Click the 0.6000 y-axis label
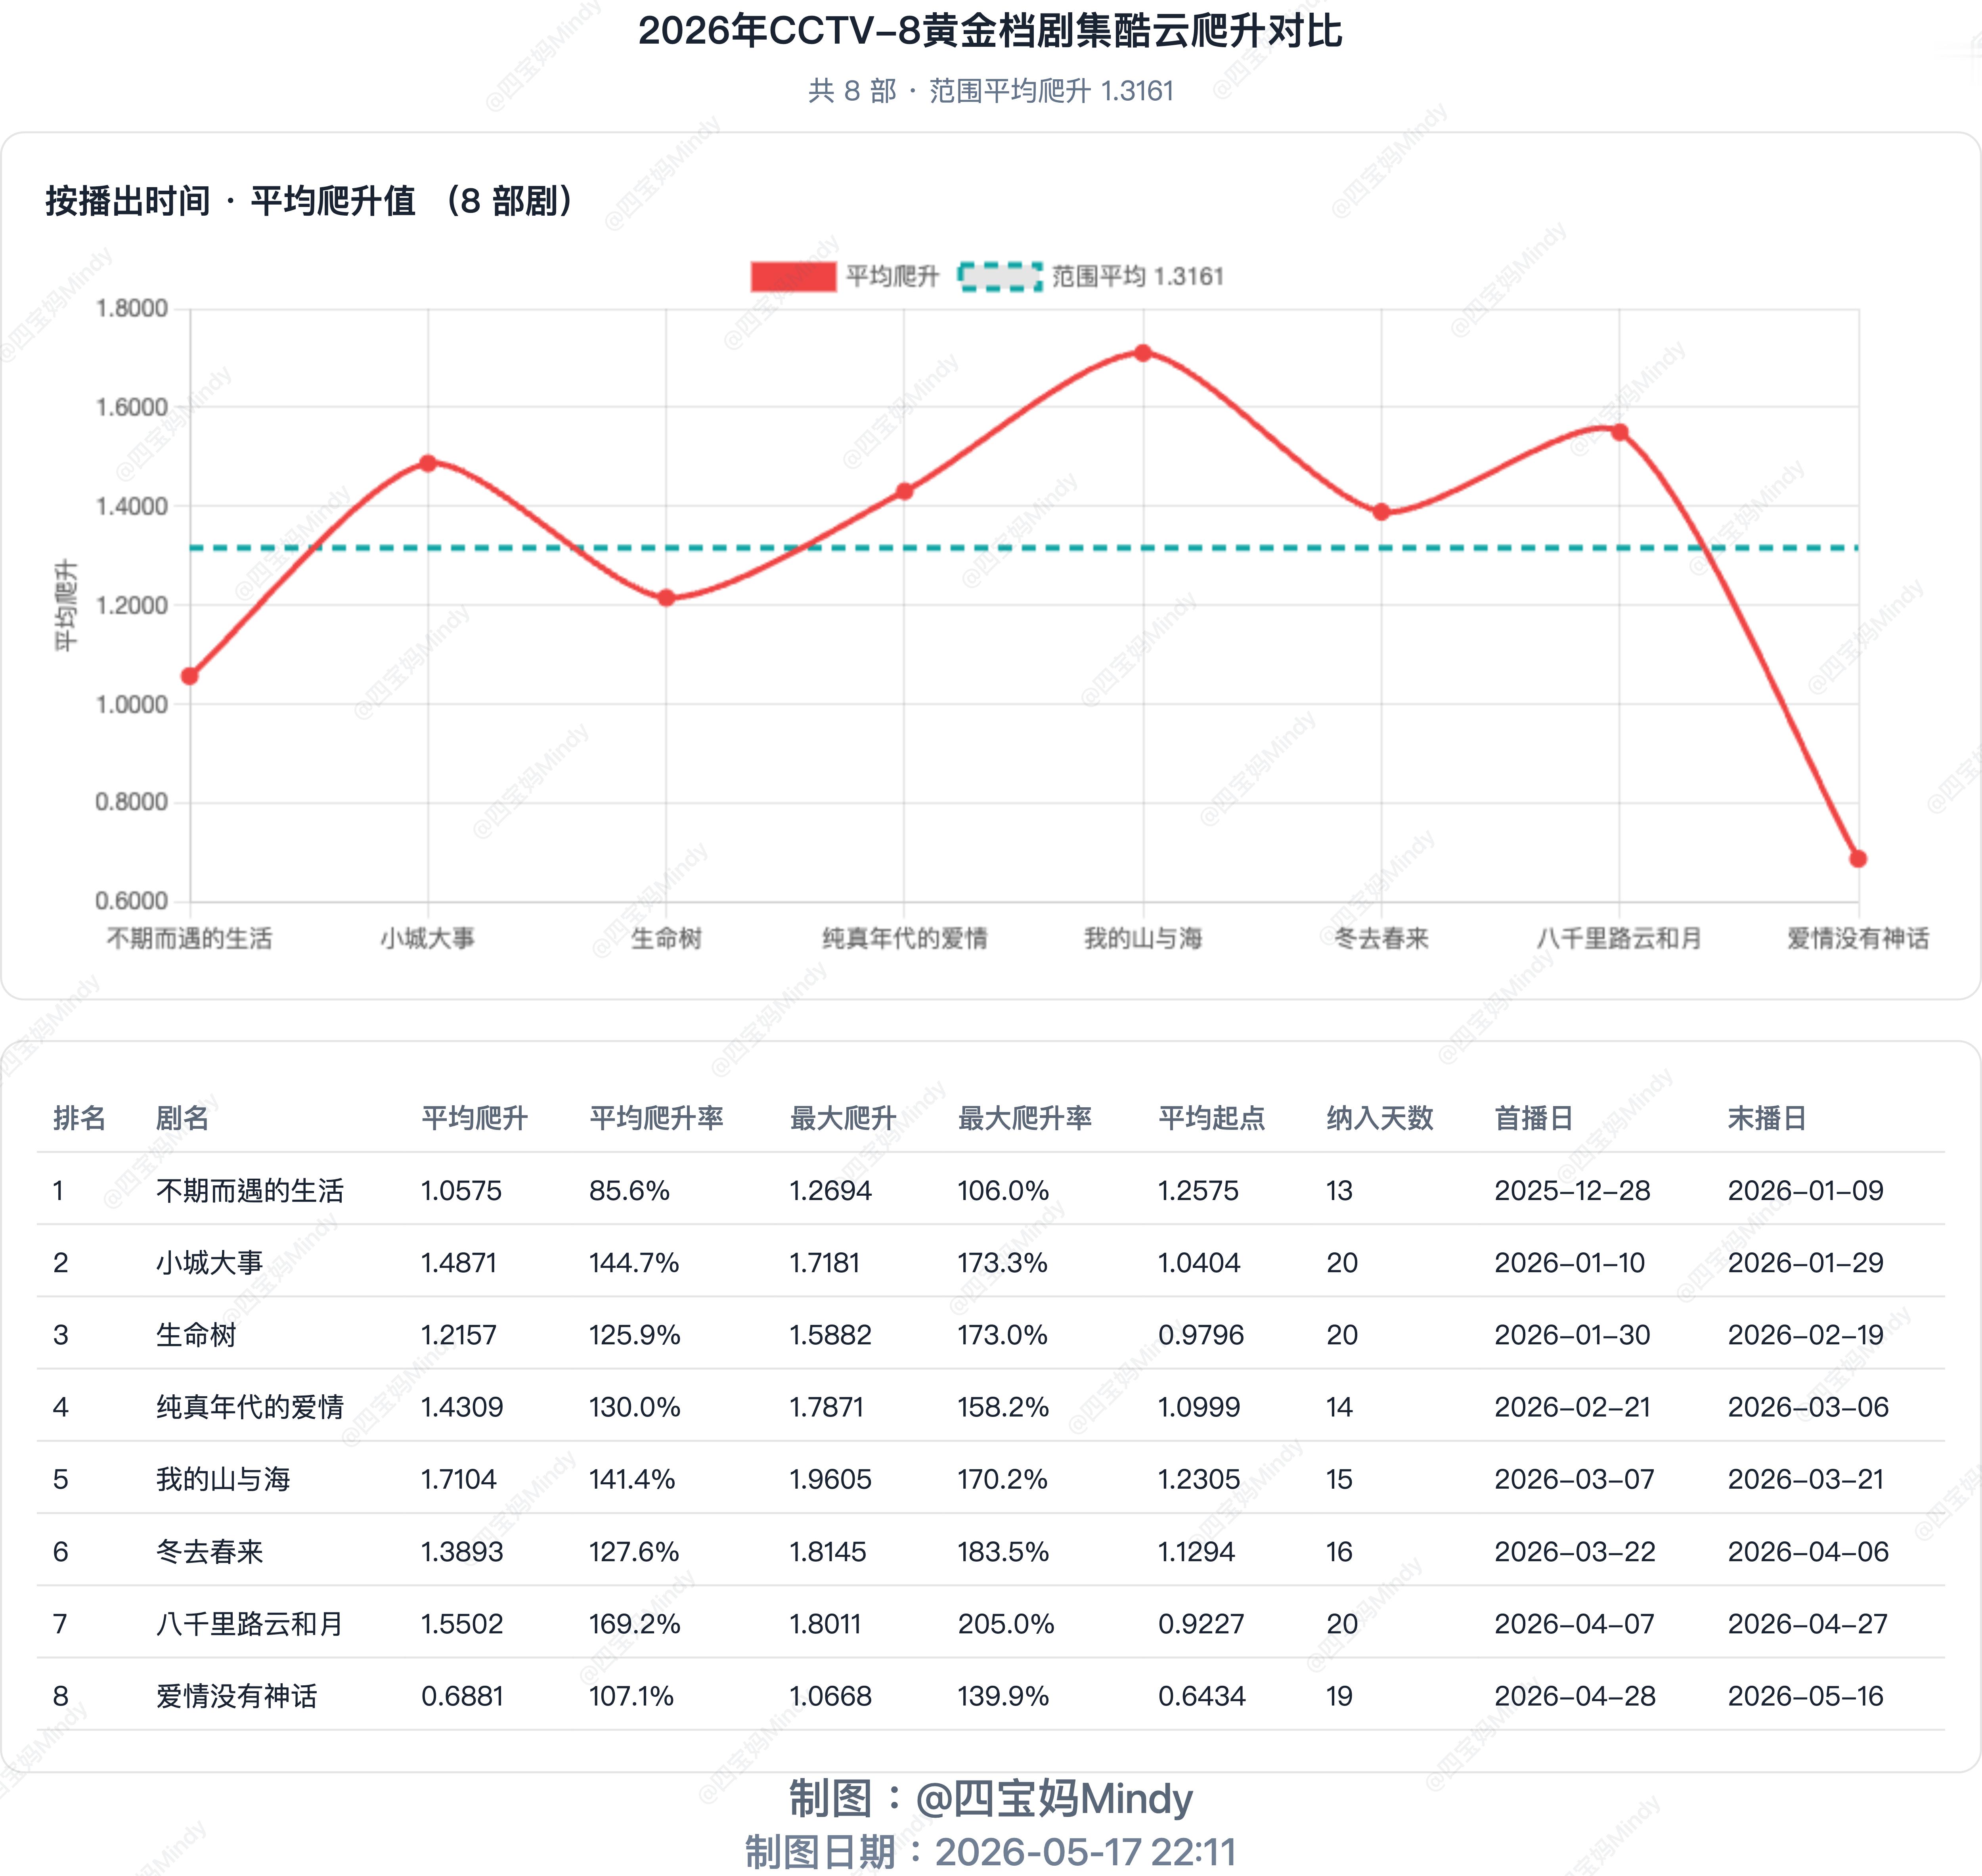The width and height of the screenshot is (1982, 1876). click(132, 901)
